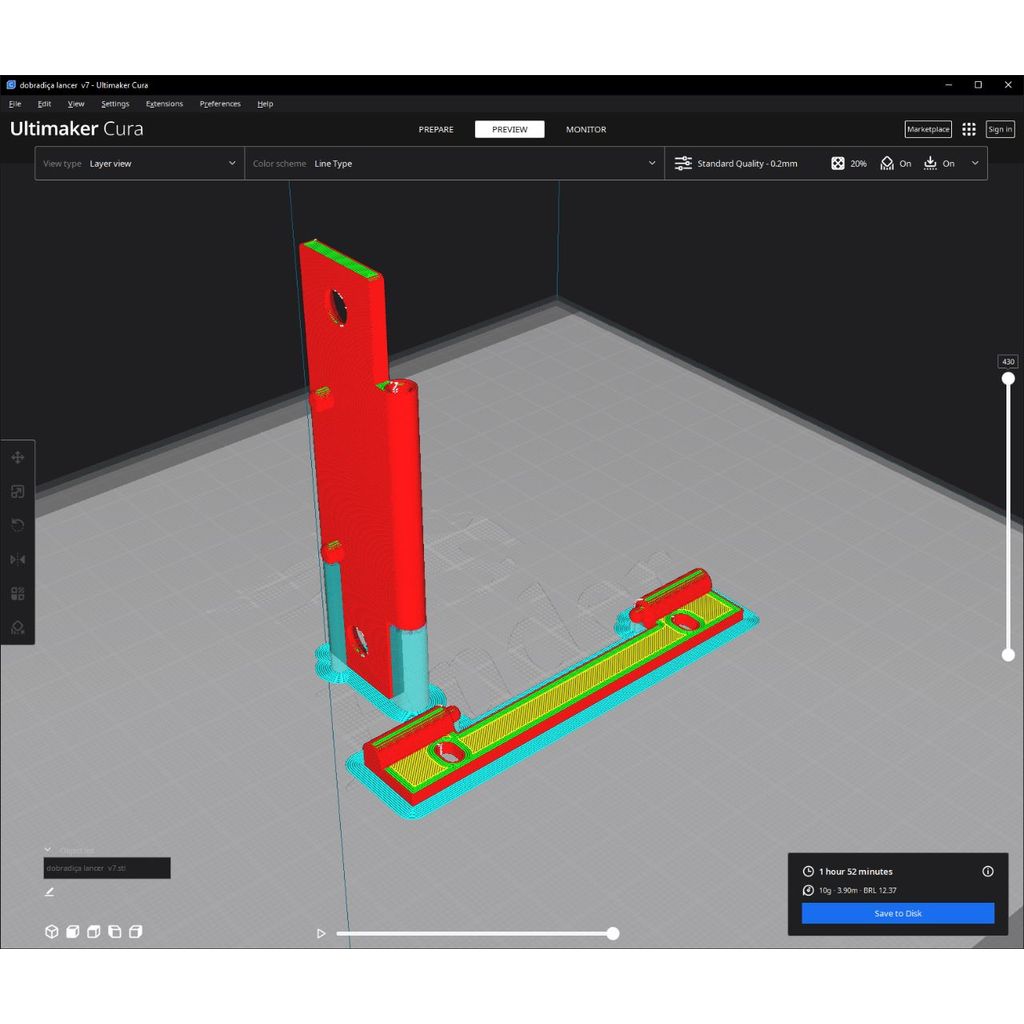Toggle the support generation On setting
This screenshot has height=1024, width=1024.
click(895, 163)
